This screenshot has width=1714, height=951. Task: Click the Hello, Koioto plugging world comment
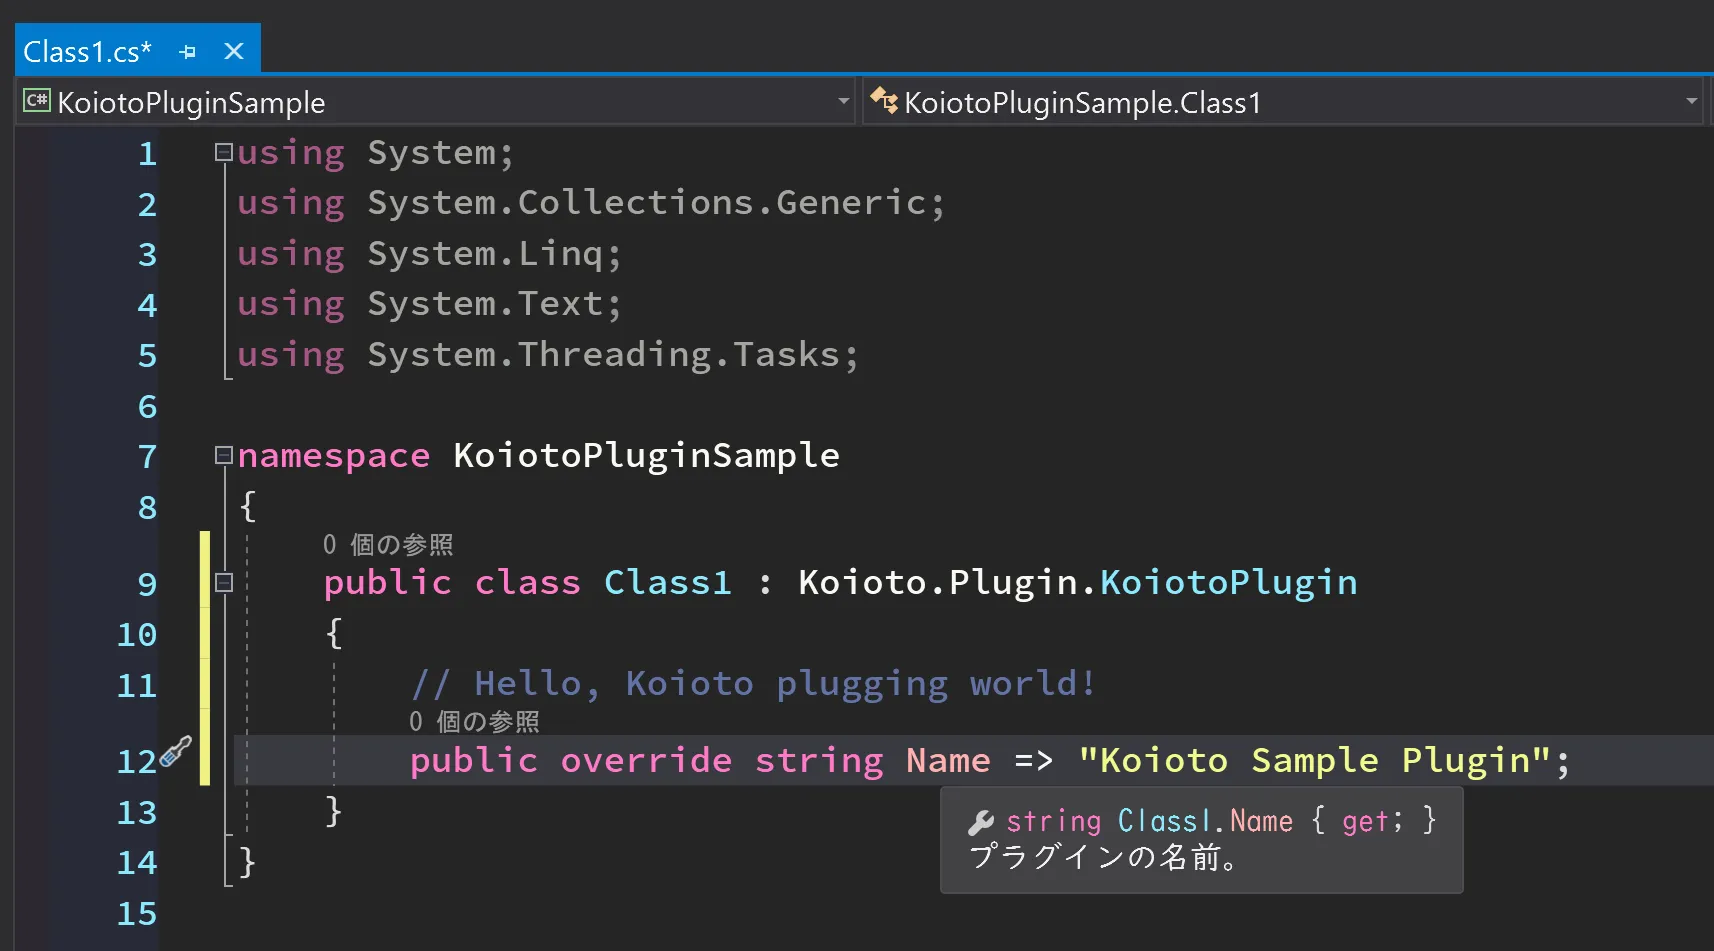[754, 684]
